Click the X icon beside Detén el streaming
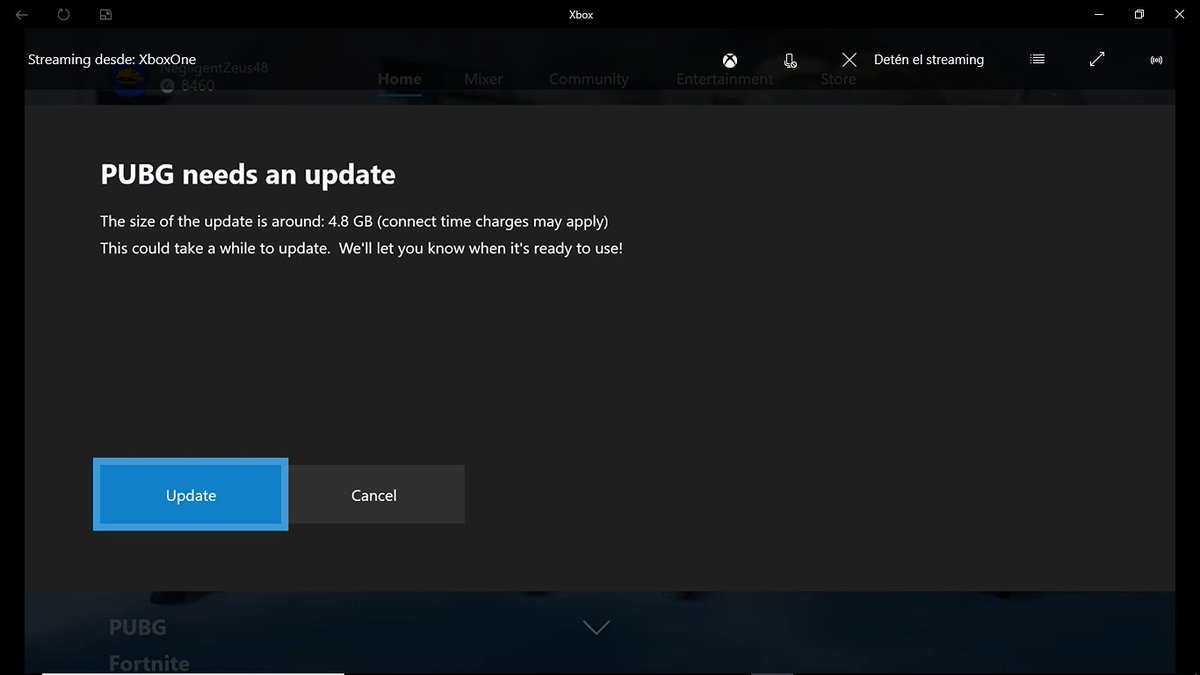Image resolution: width=1200 pixels, height=675 pixels. pos(849,60)
